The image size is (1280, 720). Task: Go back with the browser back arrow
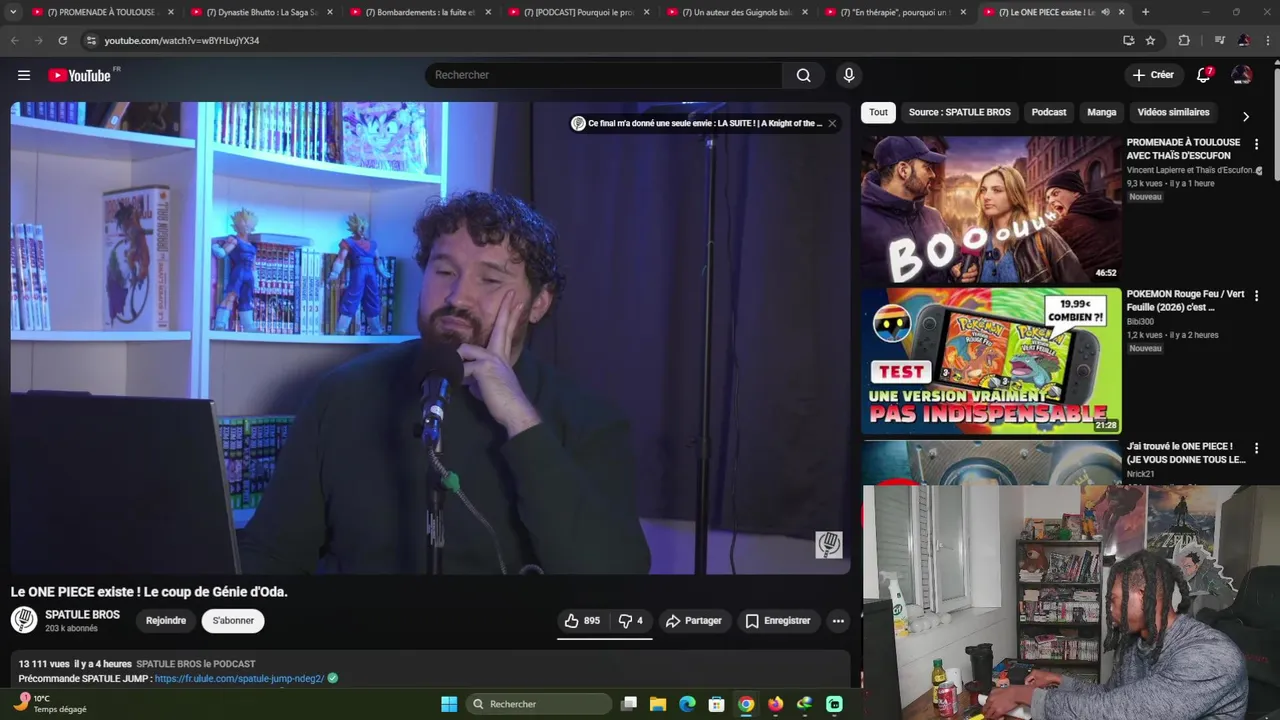14,40
